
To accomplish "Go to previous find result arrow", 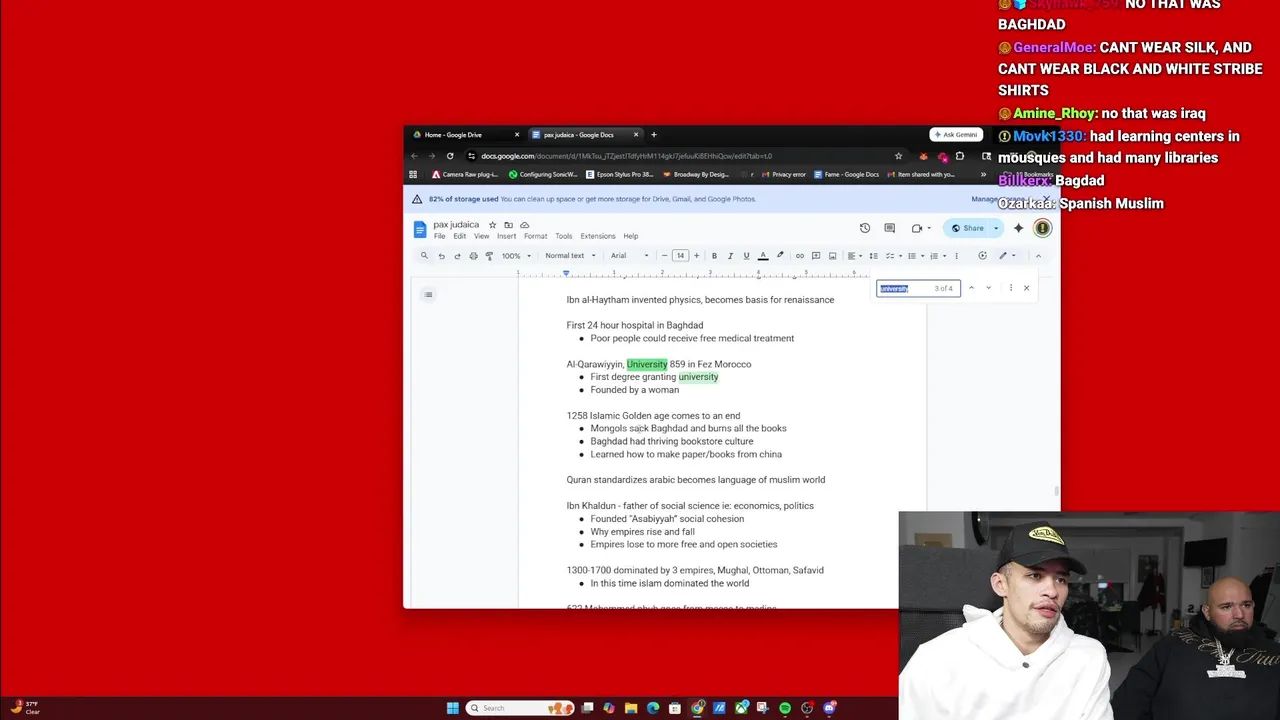I will pyautogui.click(x=971, y=288).
